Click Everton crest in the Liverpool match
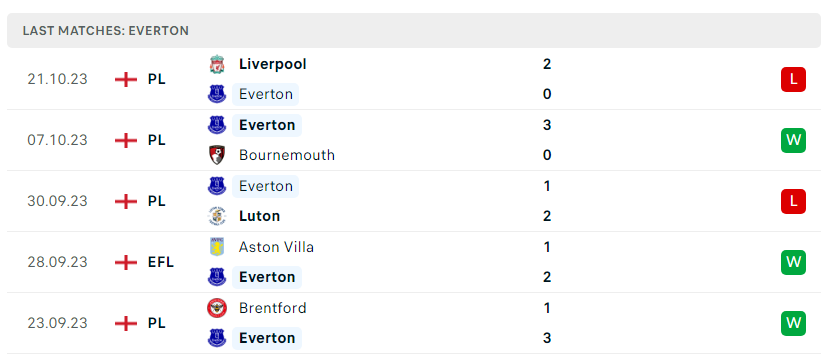 (x=217, y=94)
